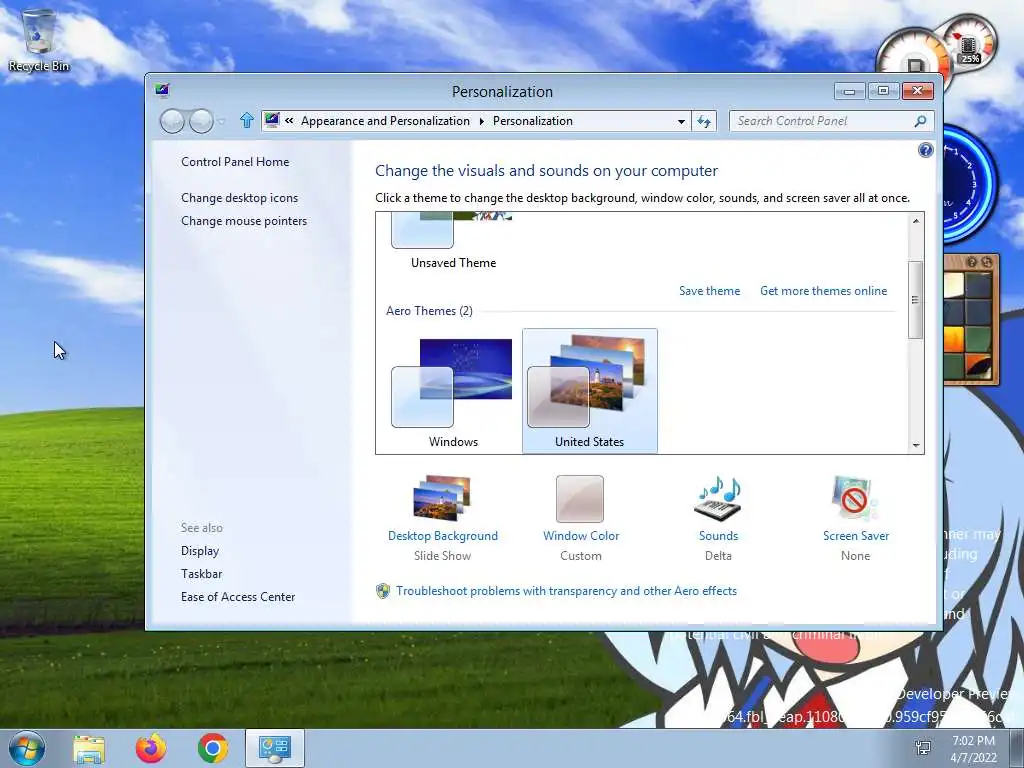Viewport: 1024px width, 768px height.
Task: Open Ease of Access Center link
Action: coord(238,596)
